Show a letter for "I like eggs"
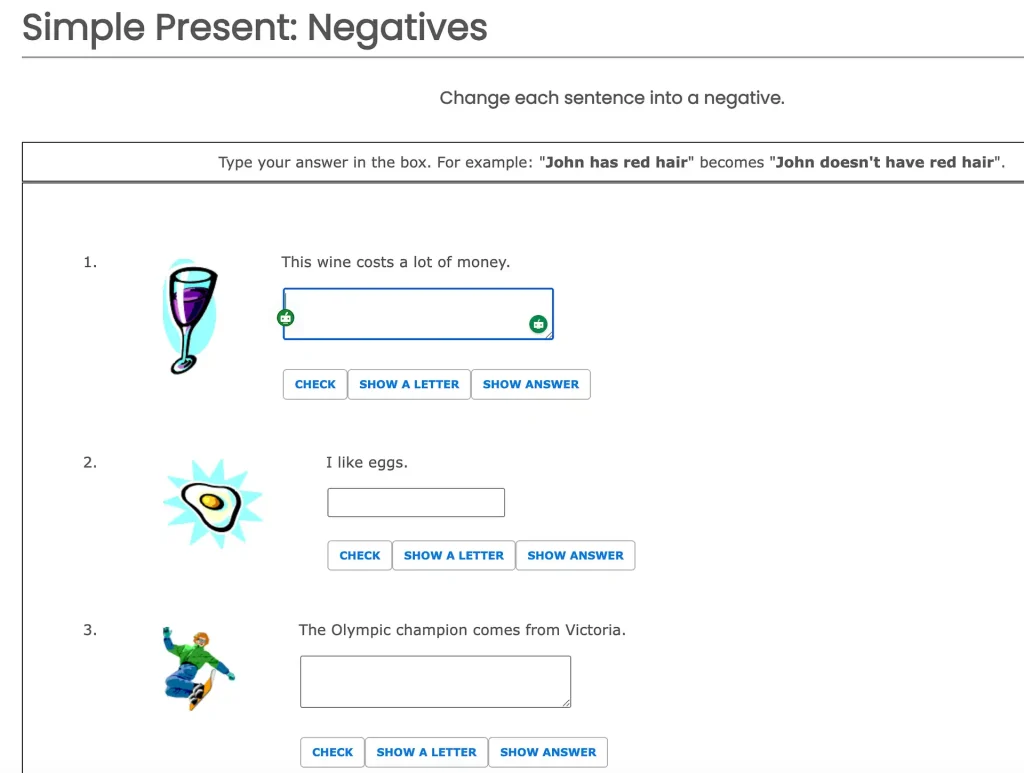Image resolution: width=1024 pixels, height=773 pixels. point(454,555)
